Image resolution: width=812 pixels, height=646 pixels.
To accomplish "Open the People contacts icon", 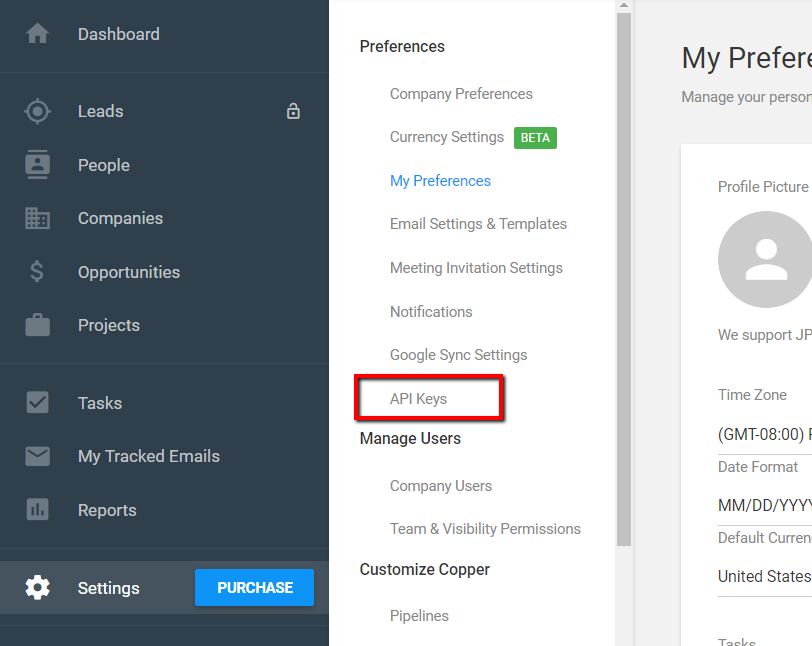I will (37, 164).
